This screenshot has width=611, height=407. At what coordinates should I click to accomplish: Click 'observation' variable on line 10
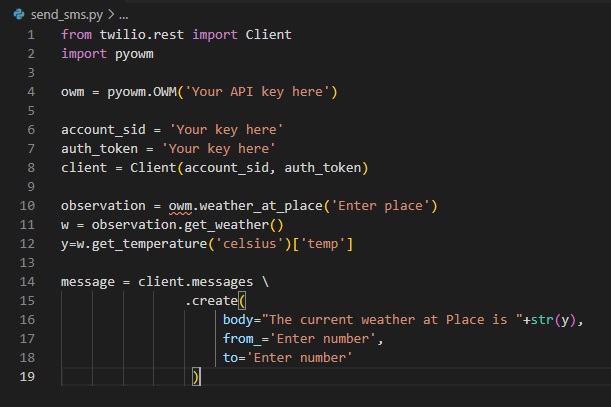point(103,206)
